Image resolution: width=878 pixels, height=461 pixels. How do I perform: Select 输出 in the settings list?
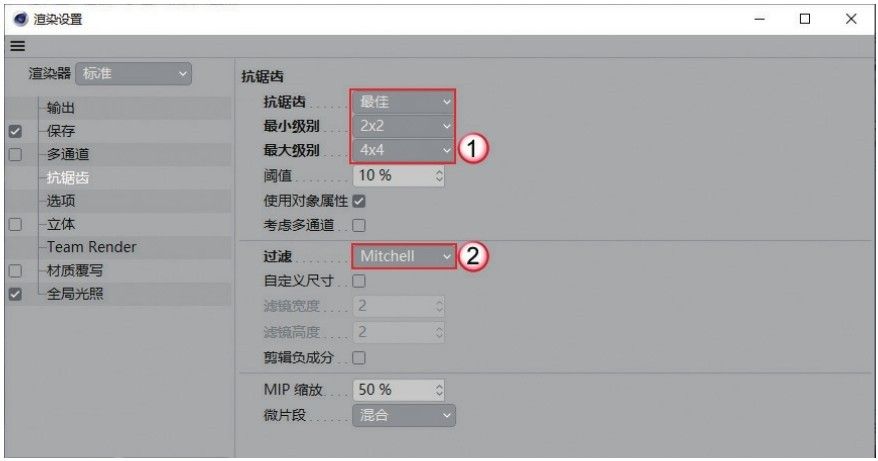pos(61,108)
